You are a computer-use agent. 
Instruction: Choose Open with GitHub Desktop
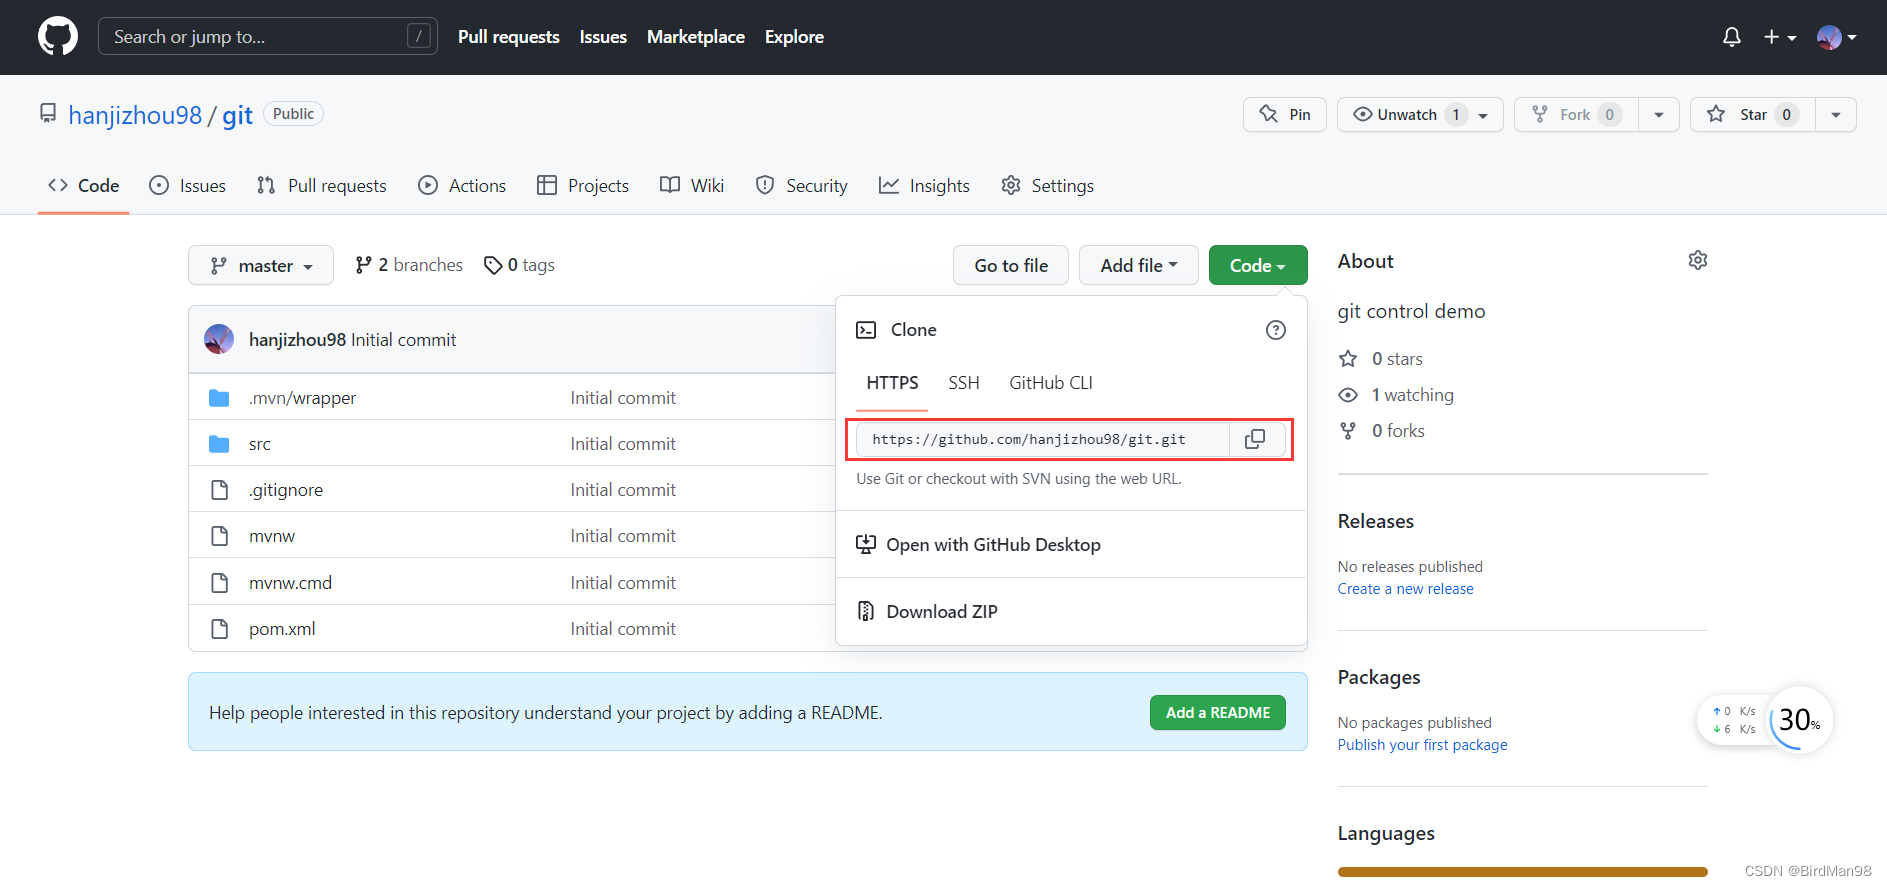pyautogui.click(x=1071, y=545)
